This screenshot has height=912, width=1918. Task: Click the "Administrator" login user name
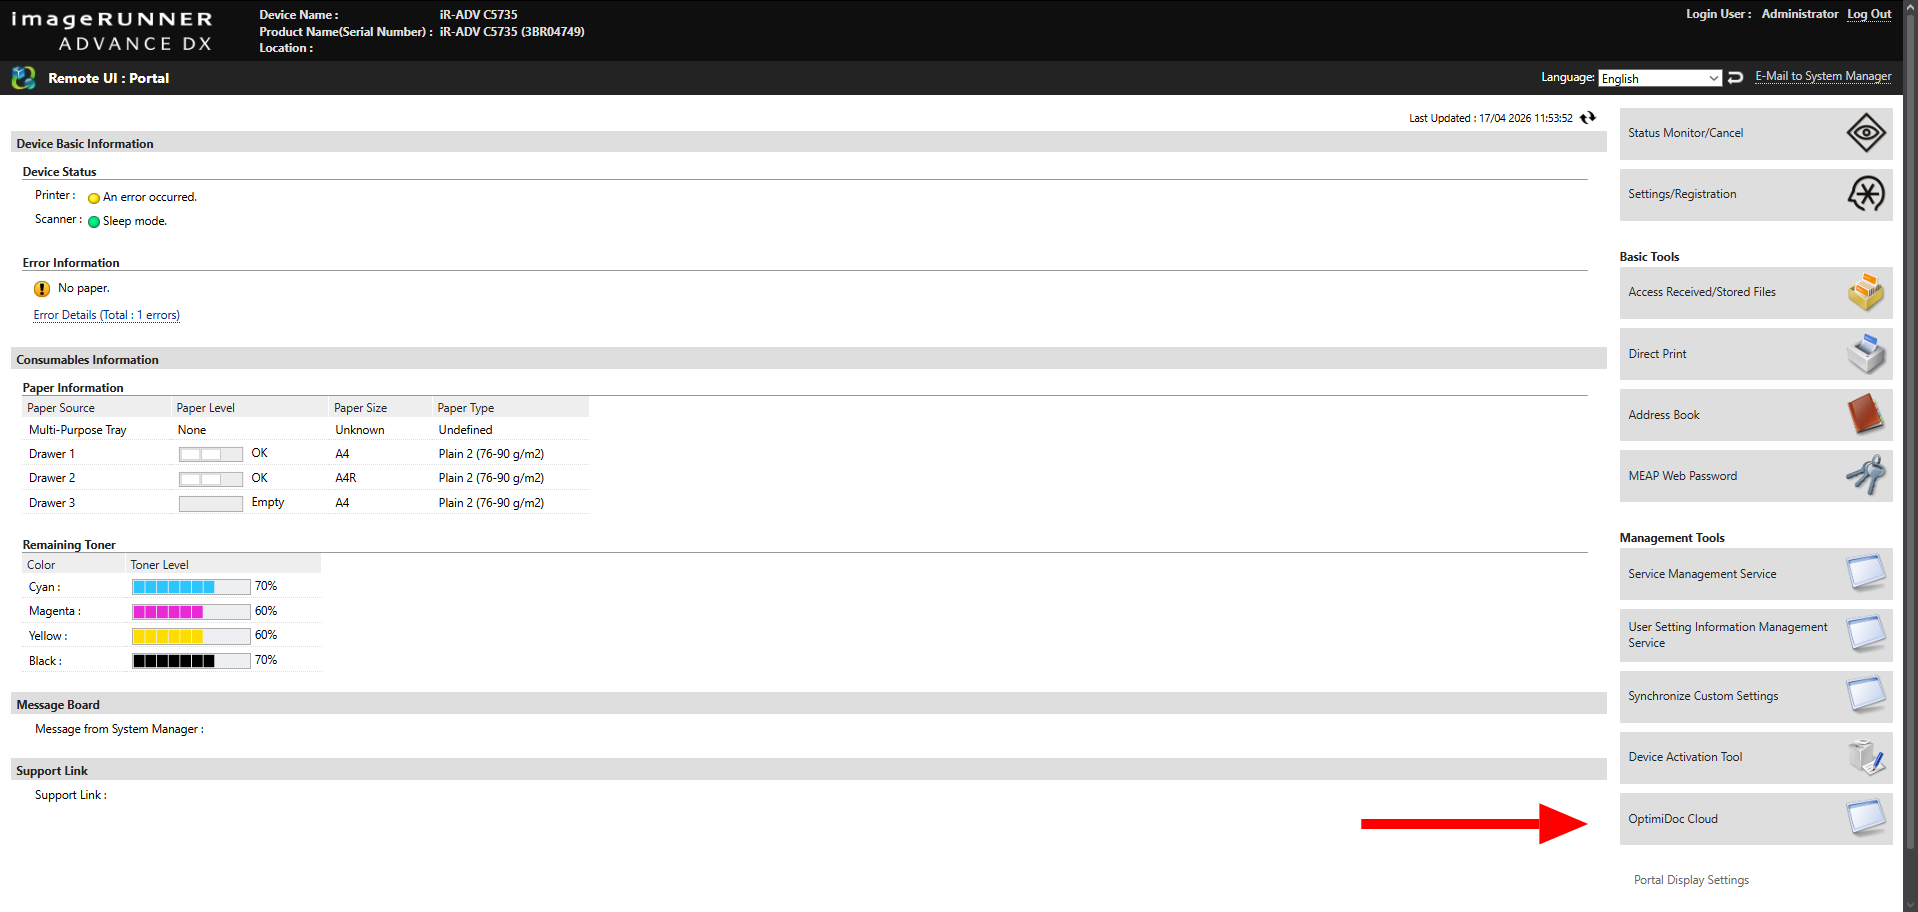pyautogui.click(x=1800, y=14)
